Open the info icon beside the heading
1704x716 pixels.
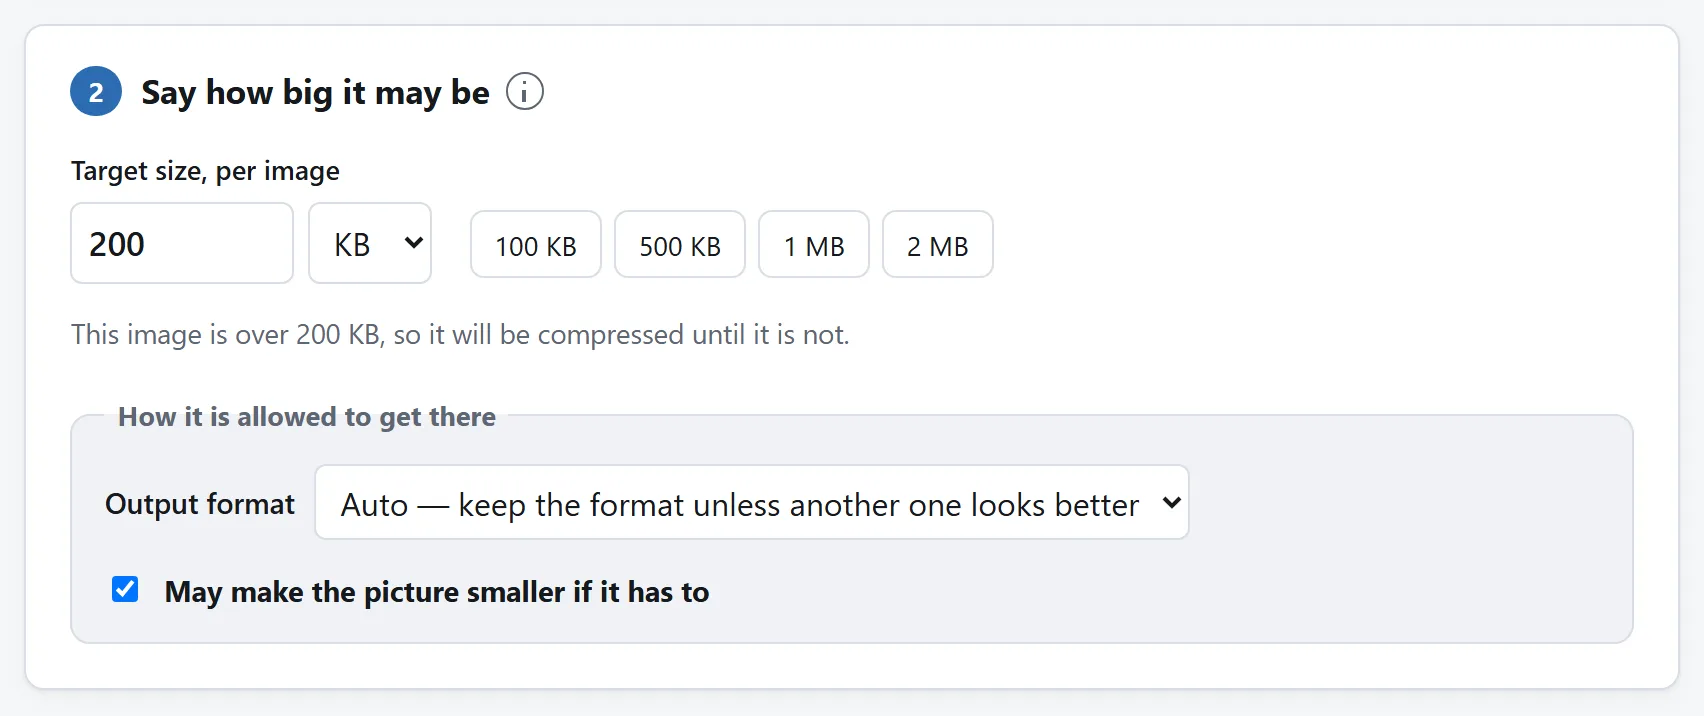point(525,91)
